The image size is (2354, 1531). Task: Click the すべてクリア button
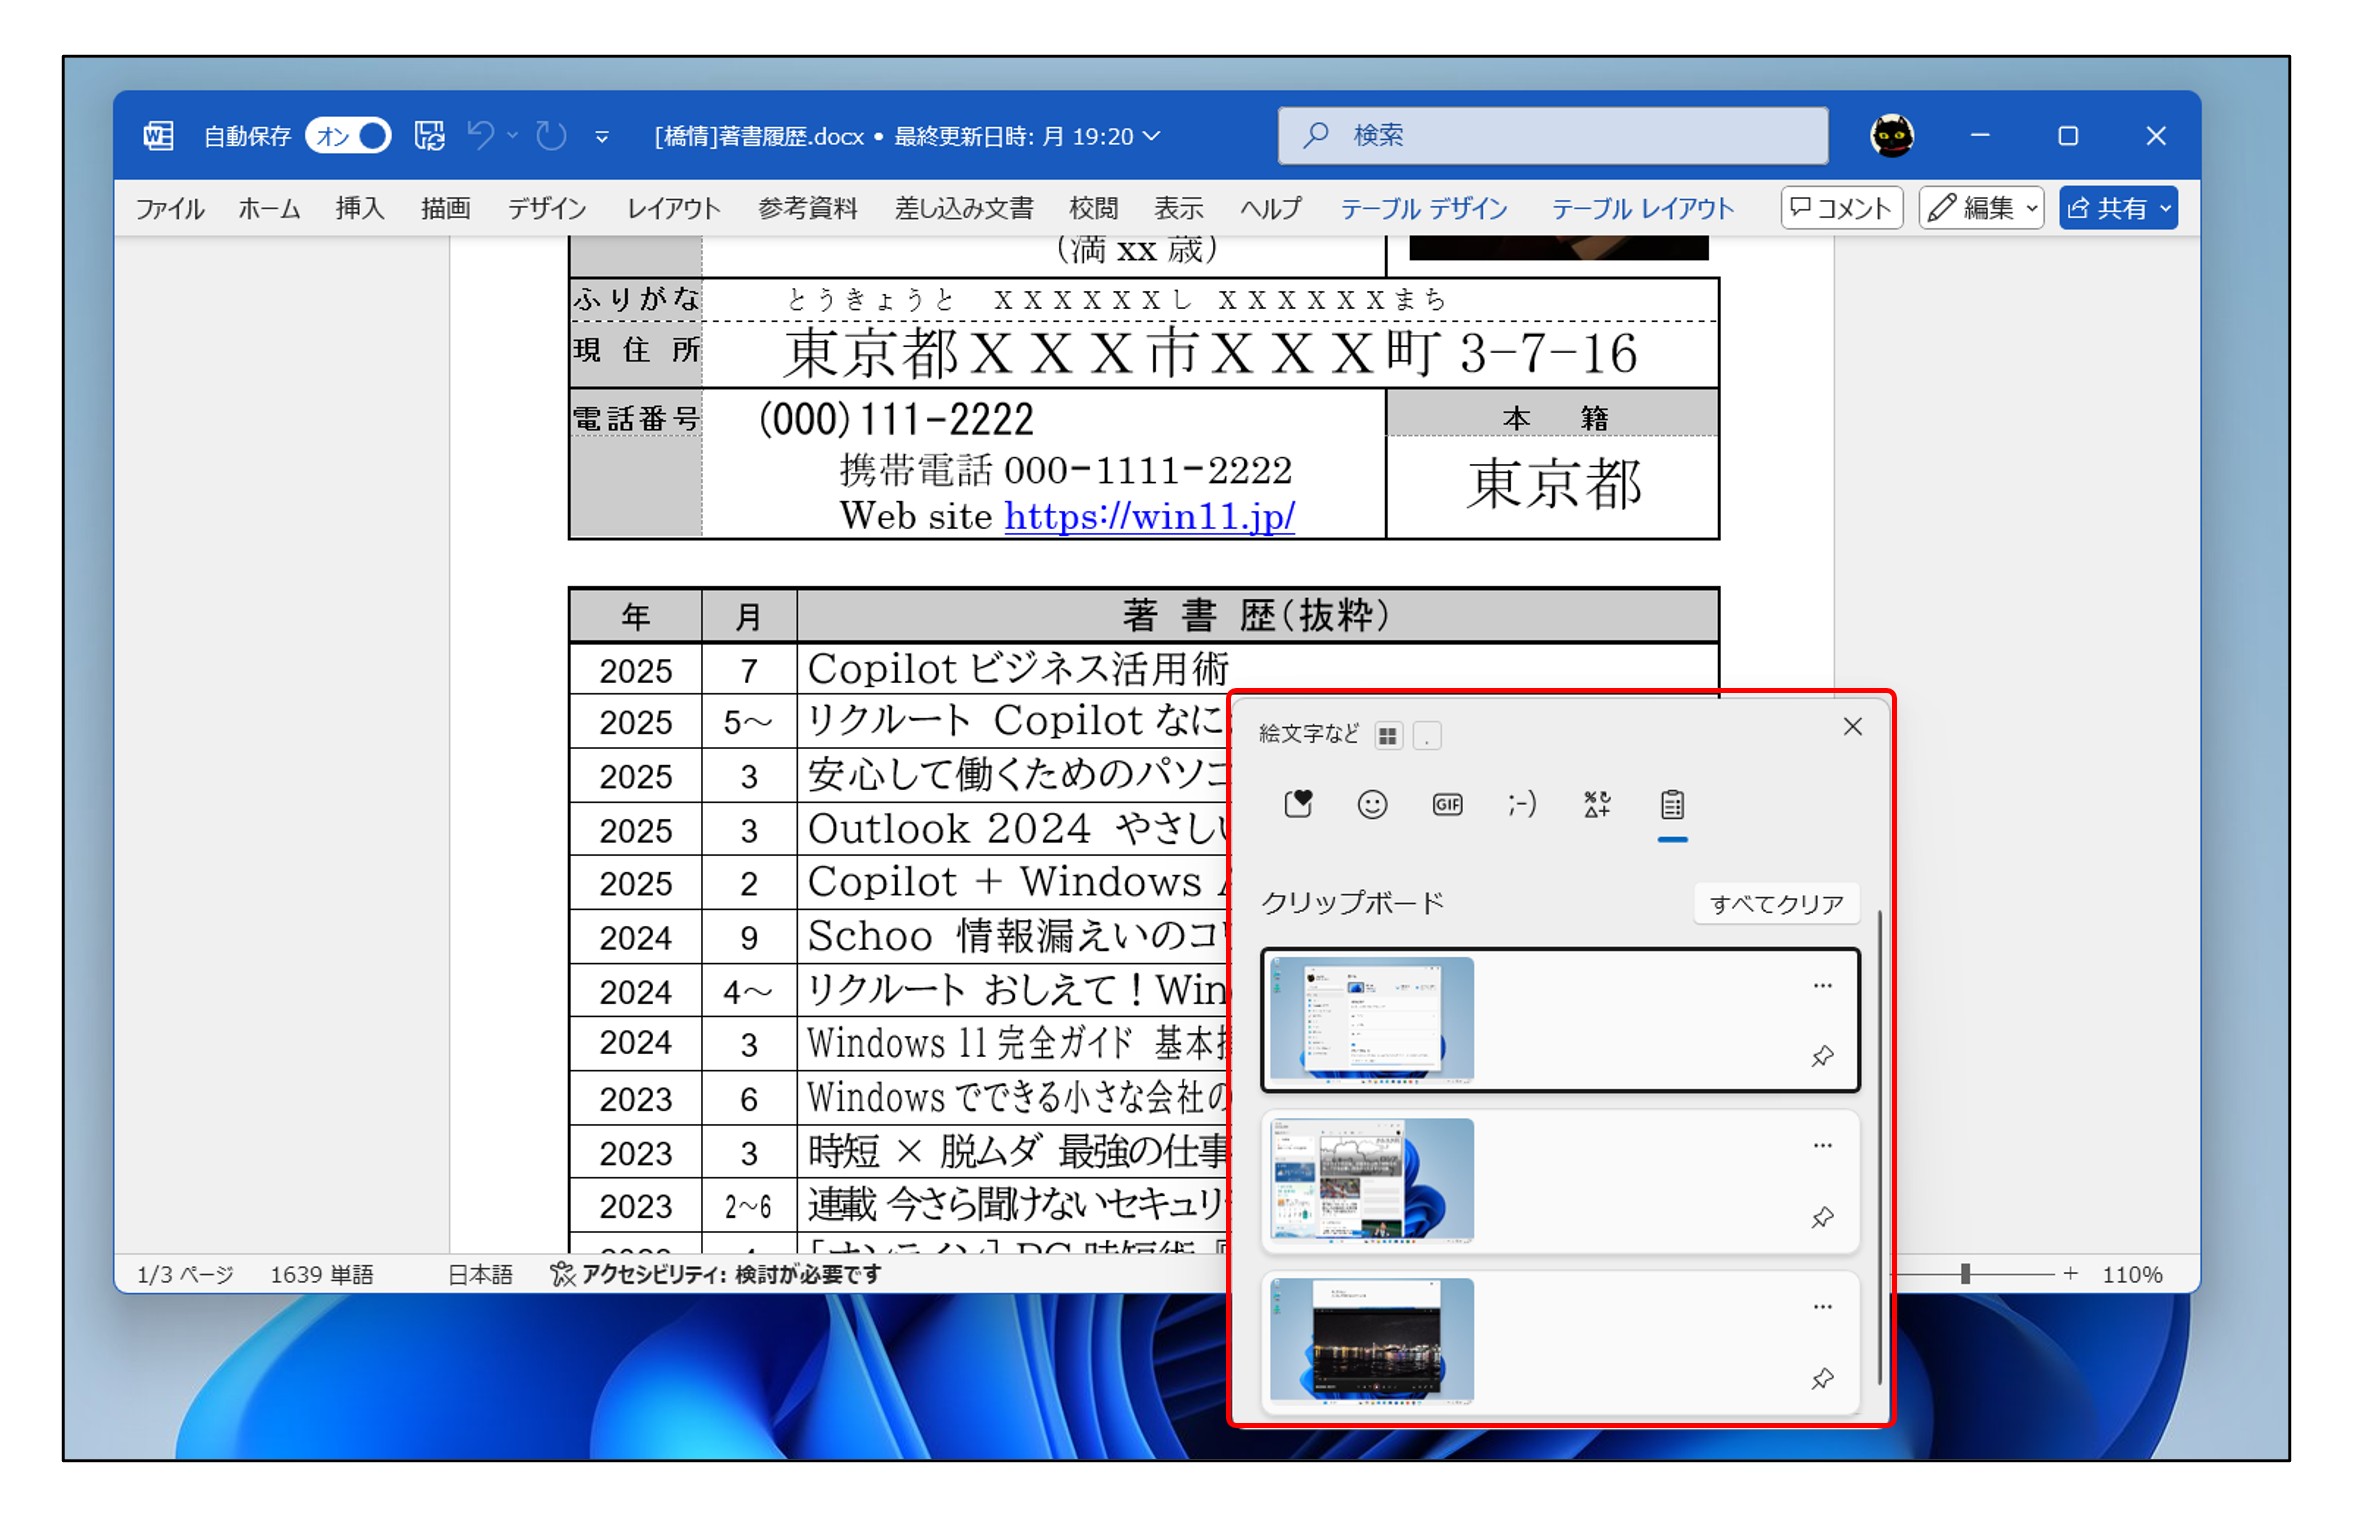[1776, 904]
